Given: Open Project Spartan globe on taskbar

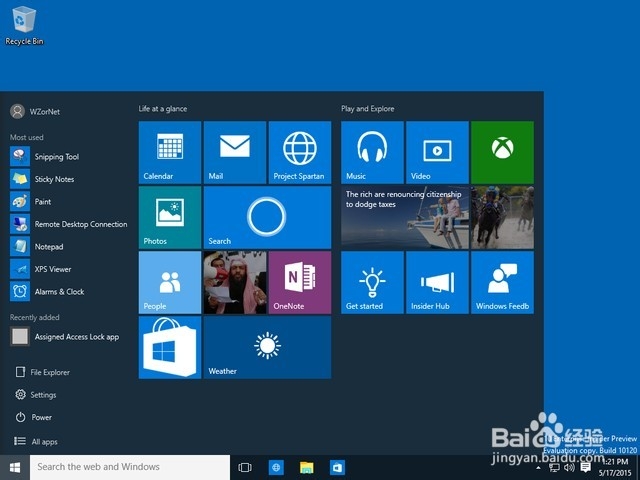Looking at the screenshot, I should pyautogui.click(x=276, y=467).
